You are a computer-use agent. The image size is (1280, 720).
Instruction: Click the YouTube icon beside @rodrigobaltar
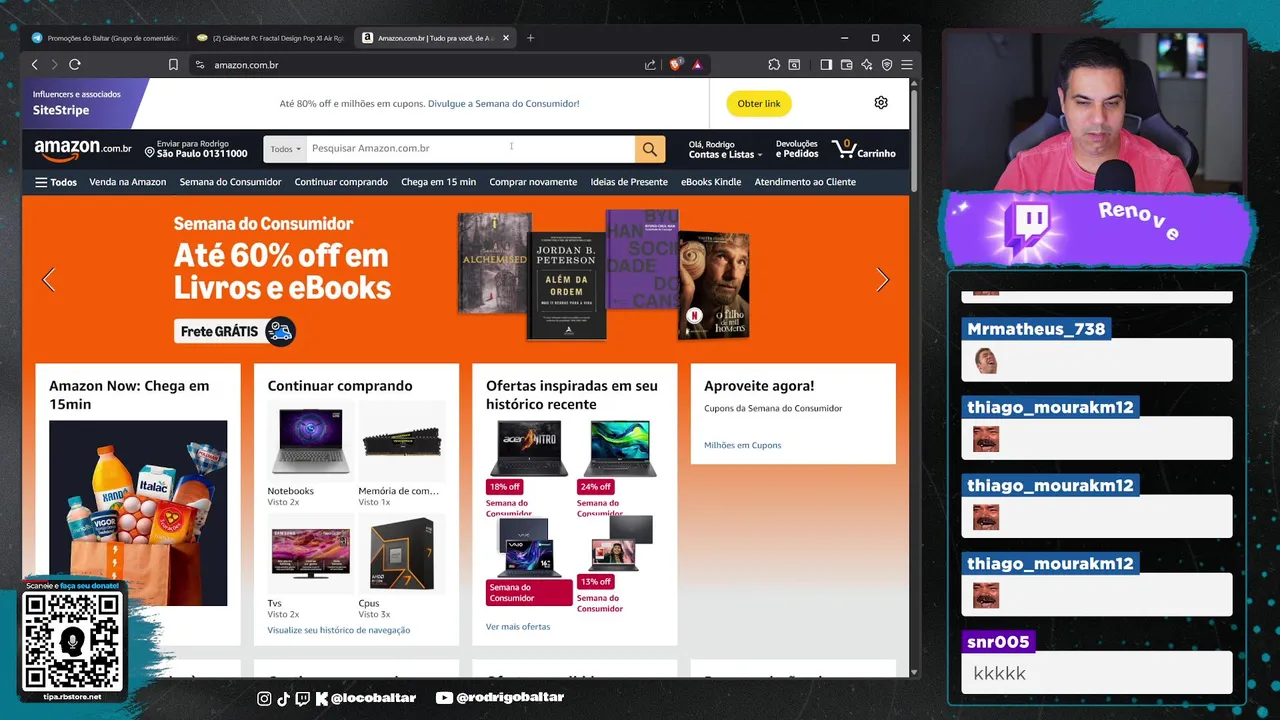[444, 698]
